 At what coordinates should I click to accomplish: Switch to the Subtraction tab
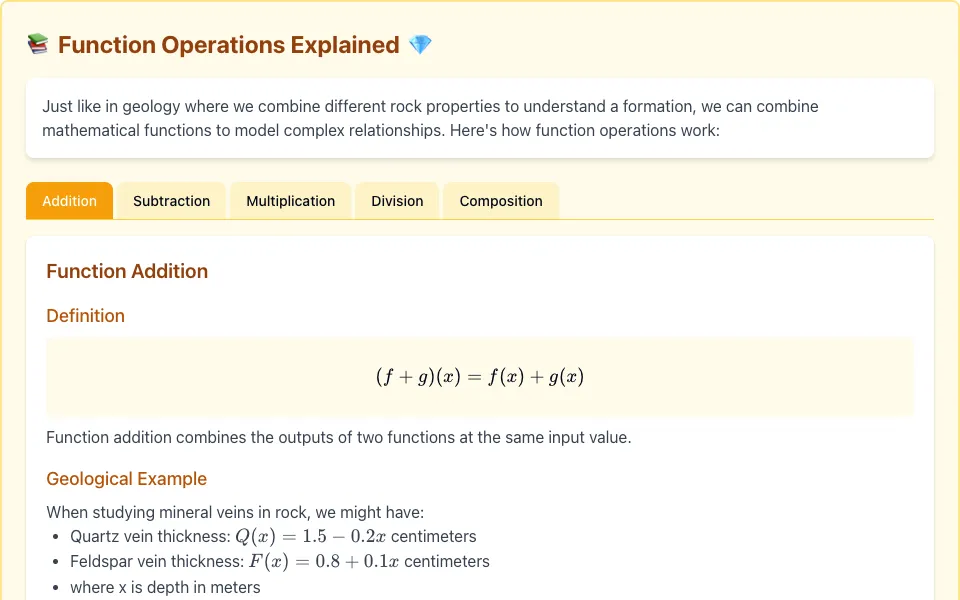(x=171, y=201)
